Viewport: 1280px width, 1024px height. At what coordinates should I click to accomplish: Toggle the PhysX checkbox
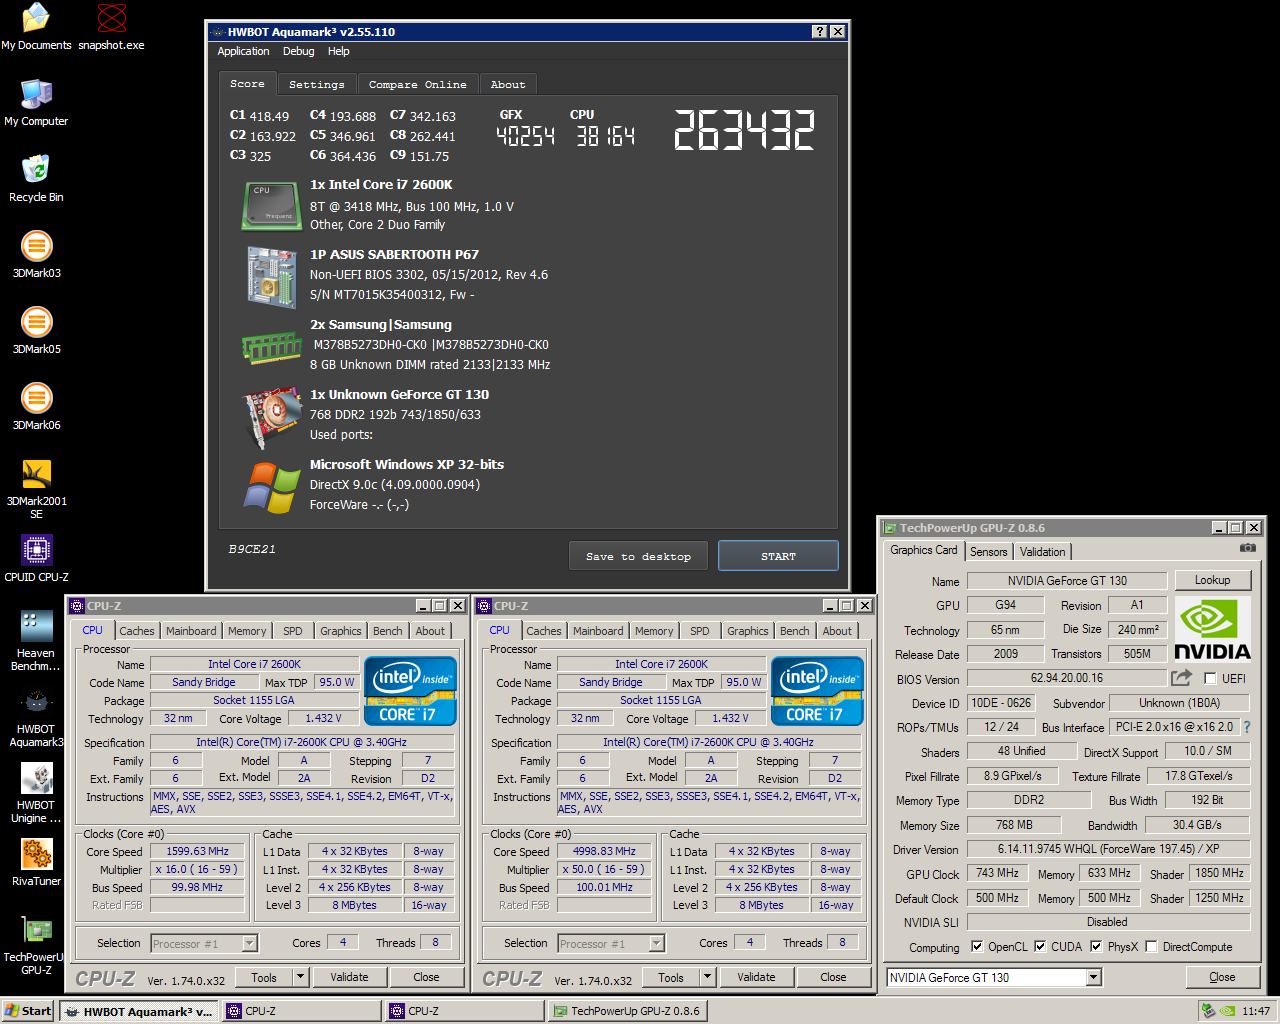1096,946
